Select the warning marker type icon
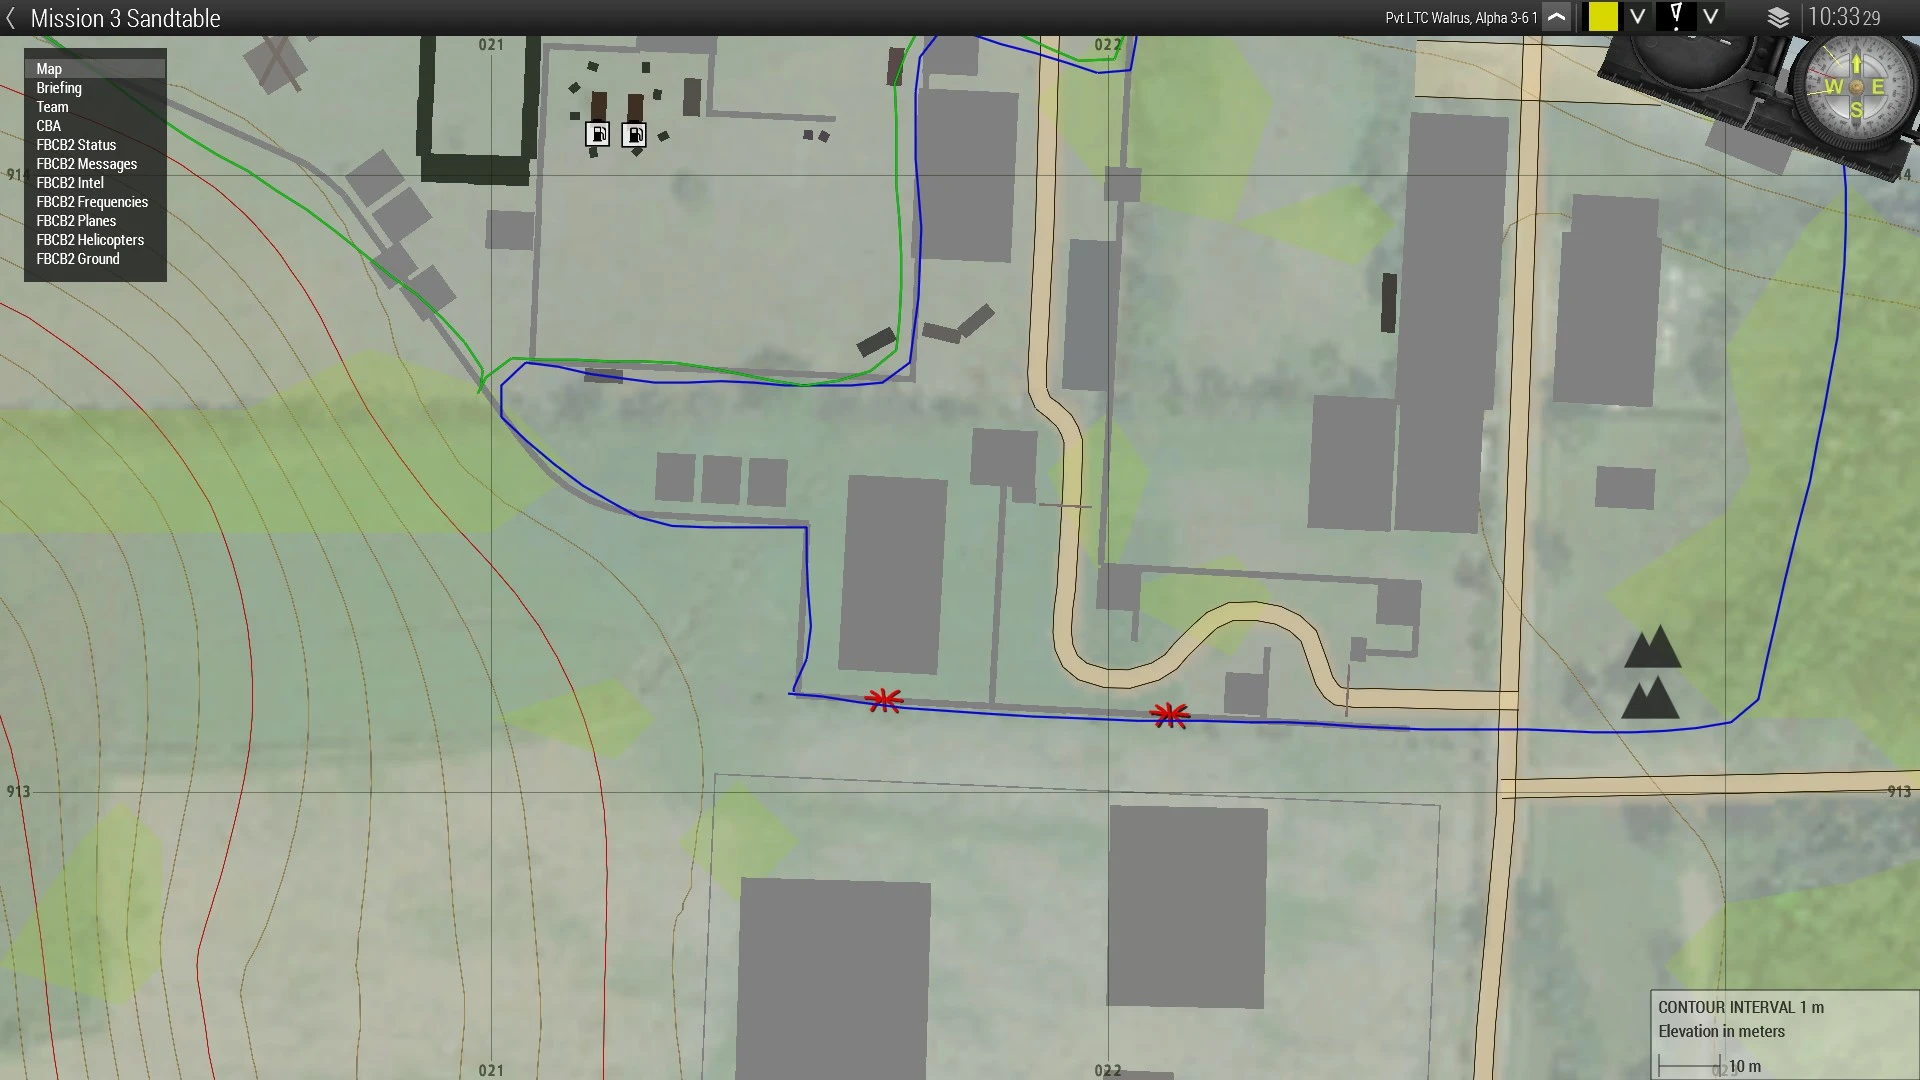1920x1080 pixels. [1676, 16]
